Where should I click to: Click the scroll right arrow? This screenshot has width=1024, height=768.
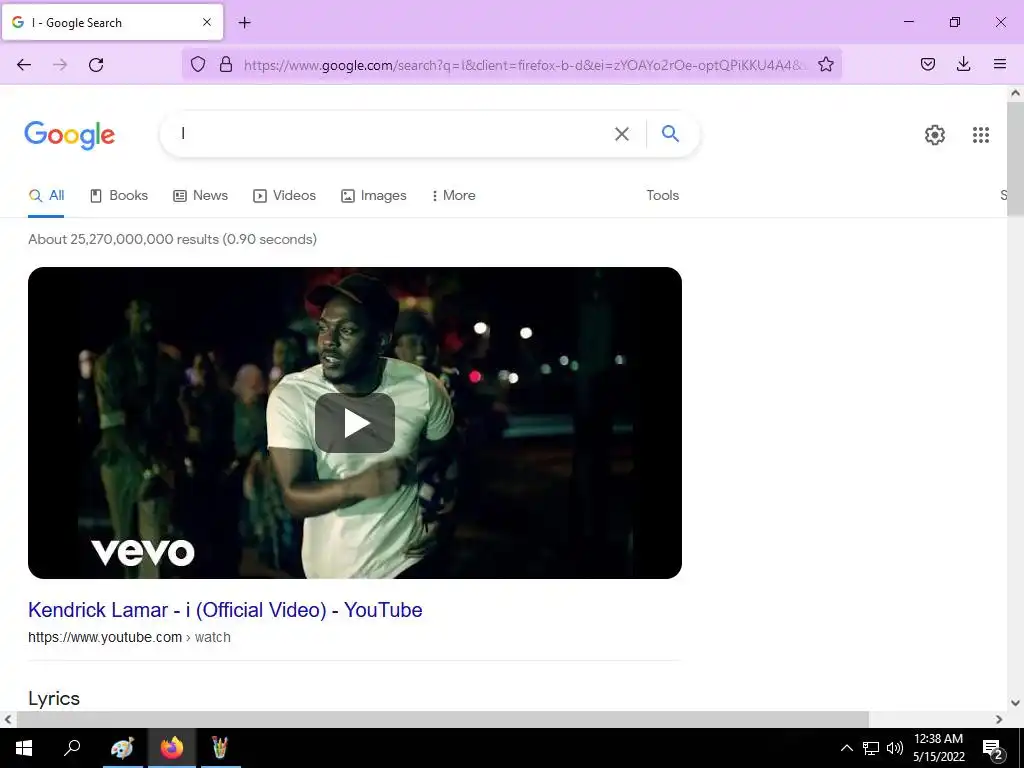(x=999, y=719)
